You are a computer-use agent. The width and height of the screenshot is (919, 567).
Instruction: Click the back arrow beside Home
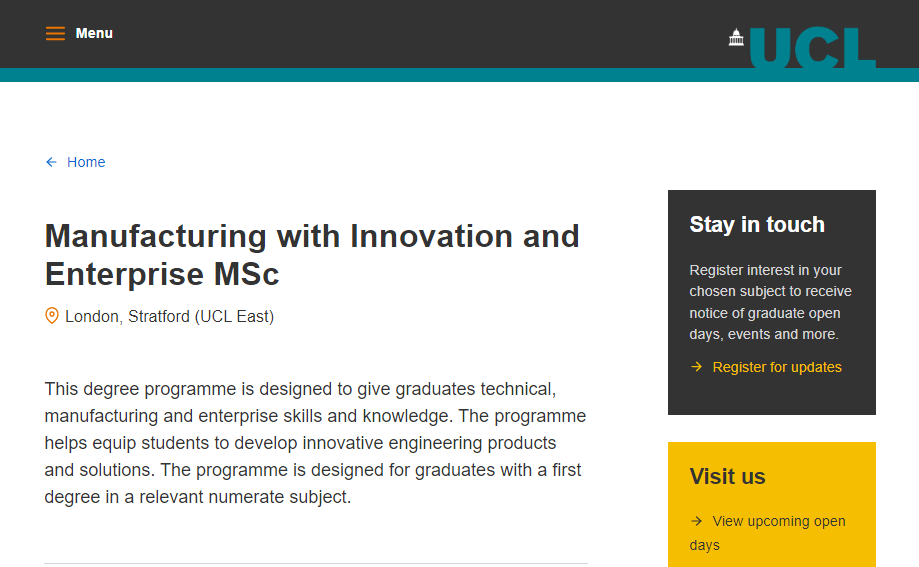(51, 162)
